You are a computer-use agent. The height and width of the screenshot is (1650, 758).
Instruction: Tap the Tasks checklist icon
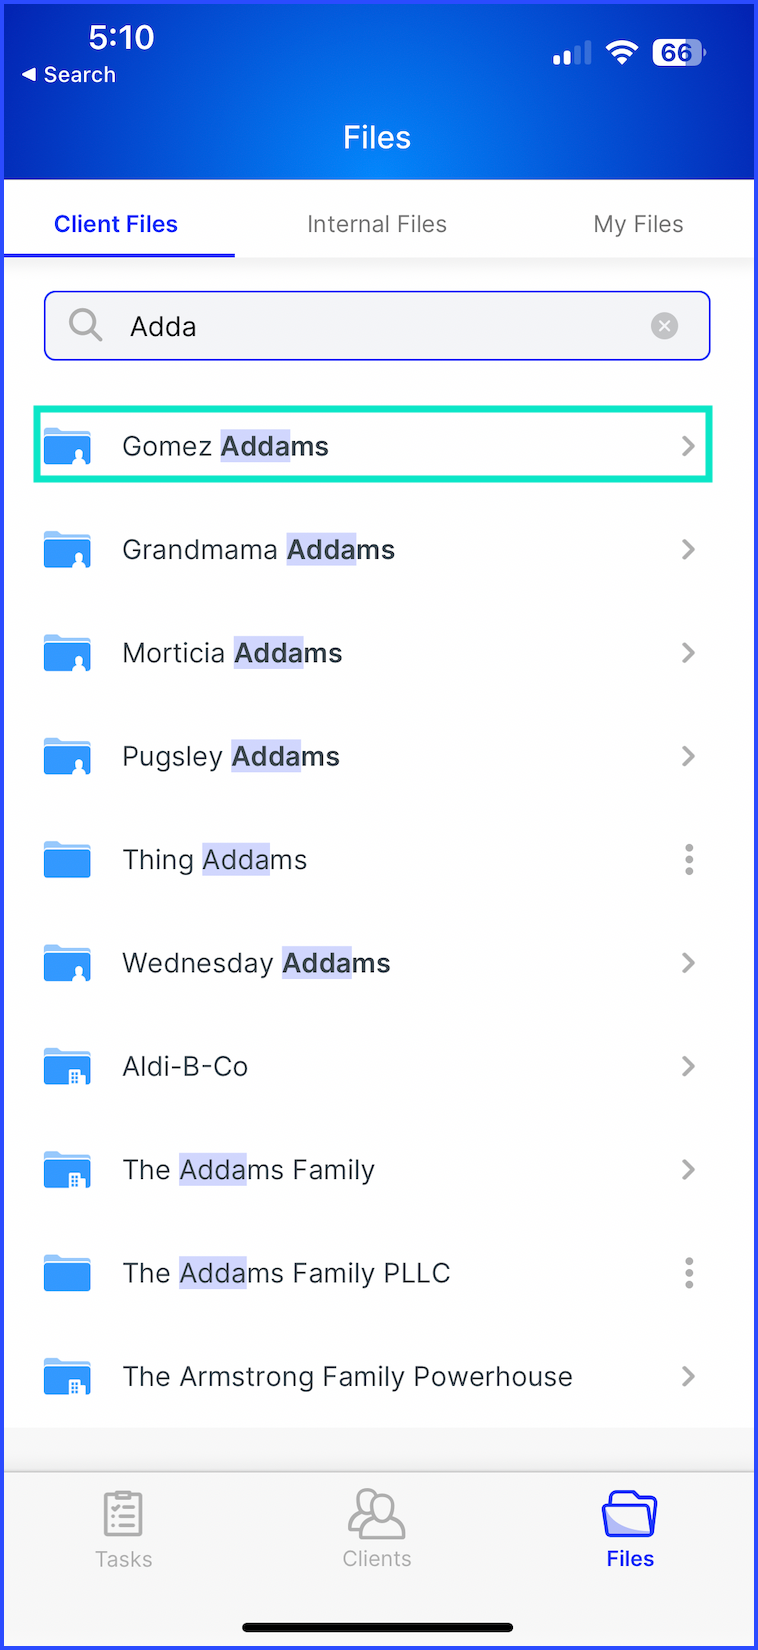[123, 1513]
